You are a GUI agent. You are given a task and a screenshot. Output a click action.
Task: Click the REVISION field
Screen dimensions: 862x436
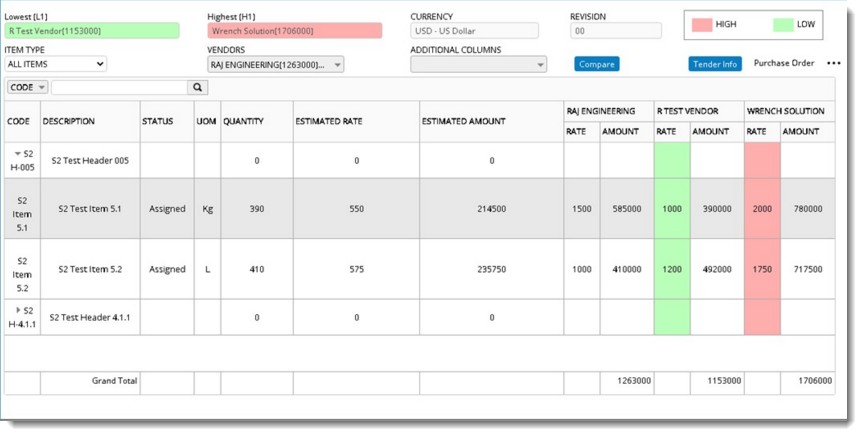[x=615, y=31]
